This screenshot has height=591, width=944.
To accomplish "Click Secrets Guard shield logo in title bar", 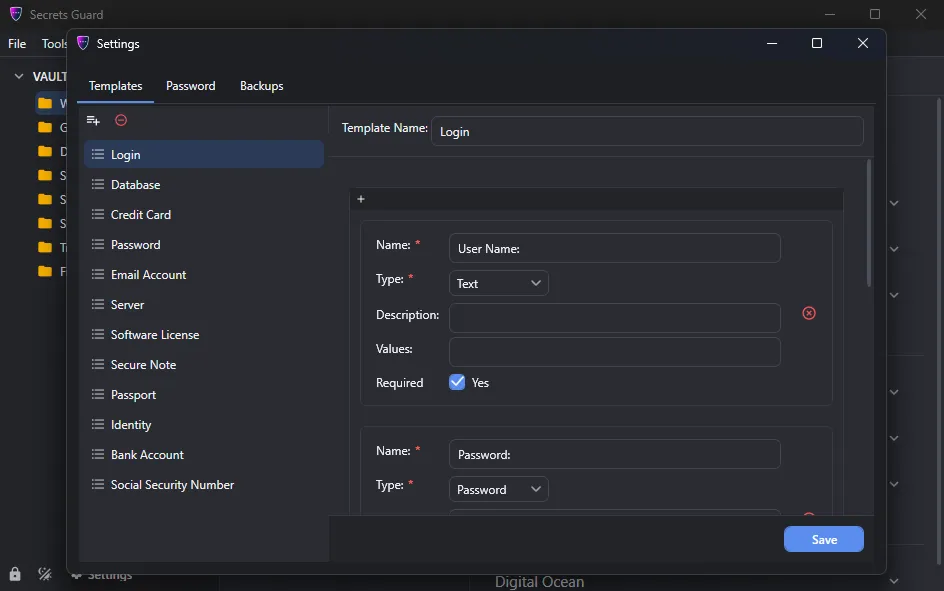I will click(16, 14).
